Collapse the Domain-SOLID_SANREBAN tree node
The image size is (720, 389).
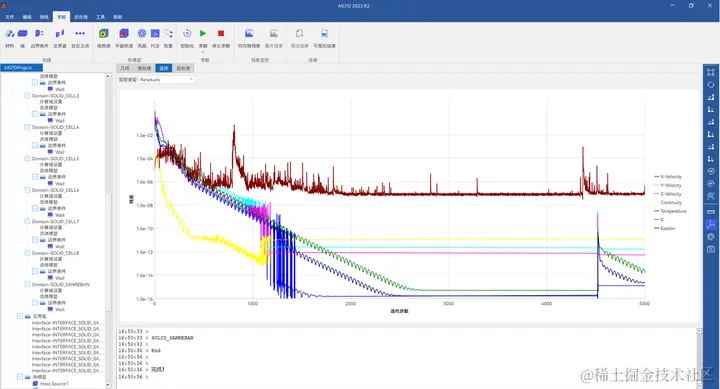tap(27, 284)
